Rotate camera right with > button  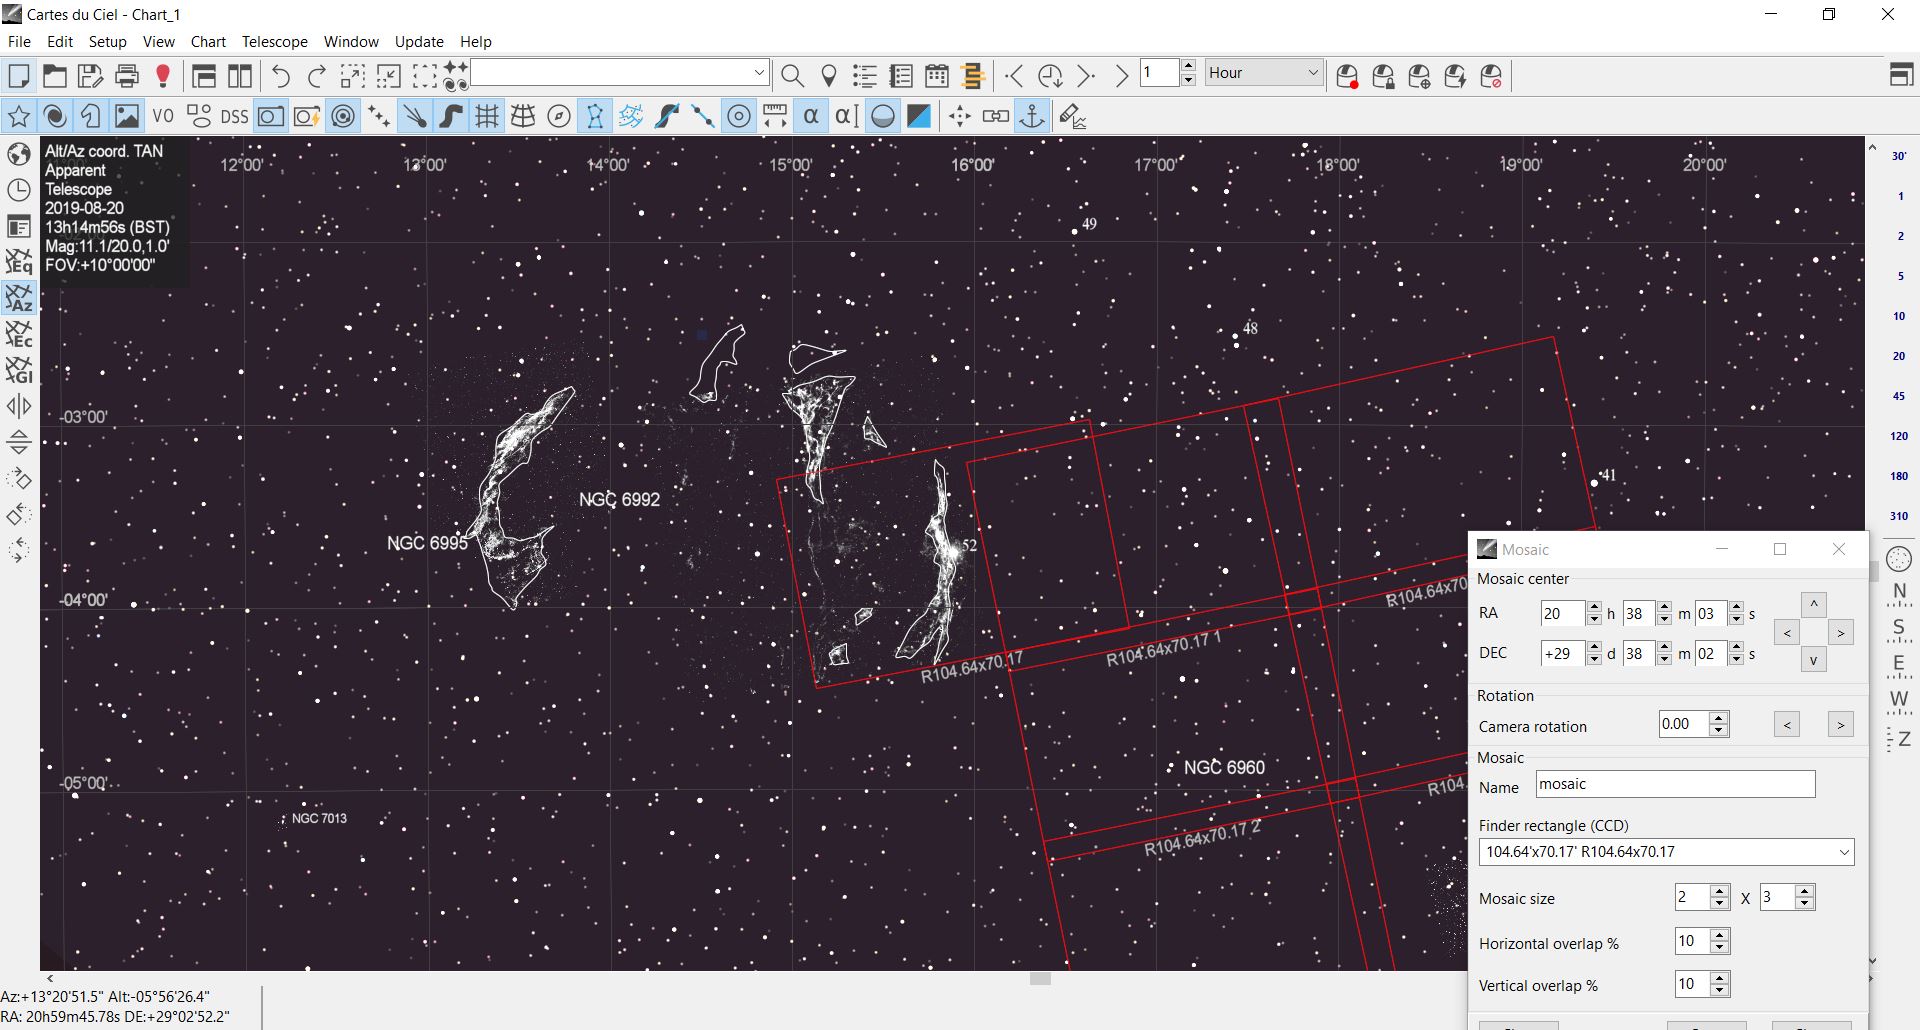[1841, 724]
